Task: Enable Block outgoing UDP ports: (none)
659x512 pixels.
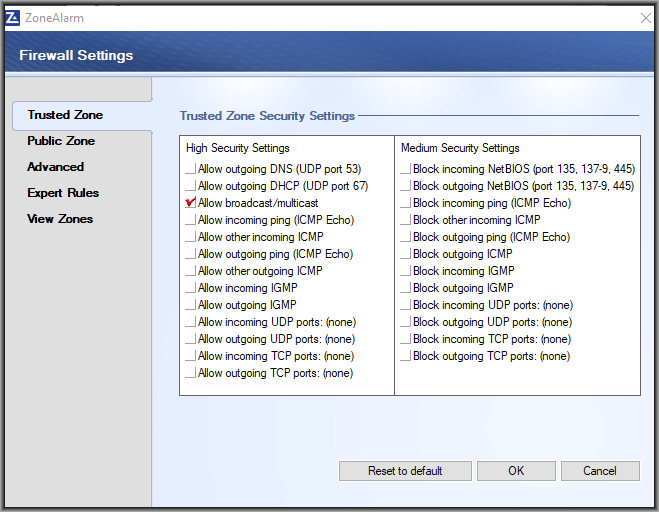Action: pos(406,322)
